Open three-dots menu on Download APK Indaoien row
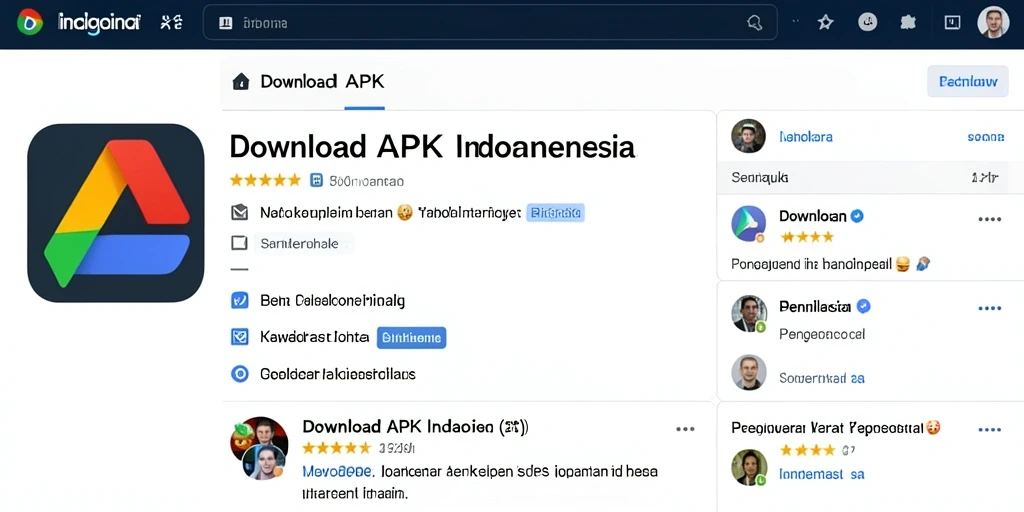 (685, 429)
